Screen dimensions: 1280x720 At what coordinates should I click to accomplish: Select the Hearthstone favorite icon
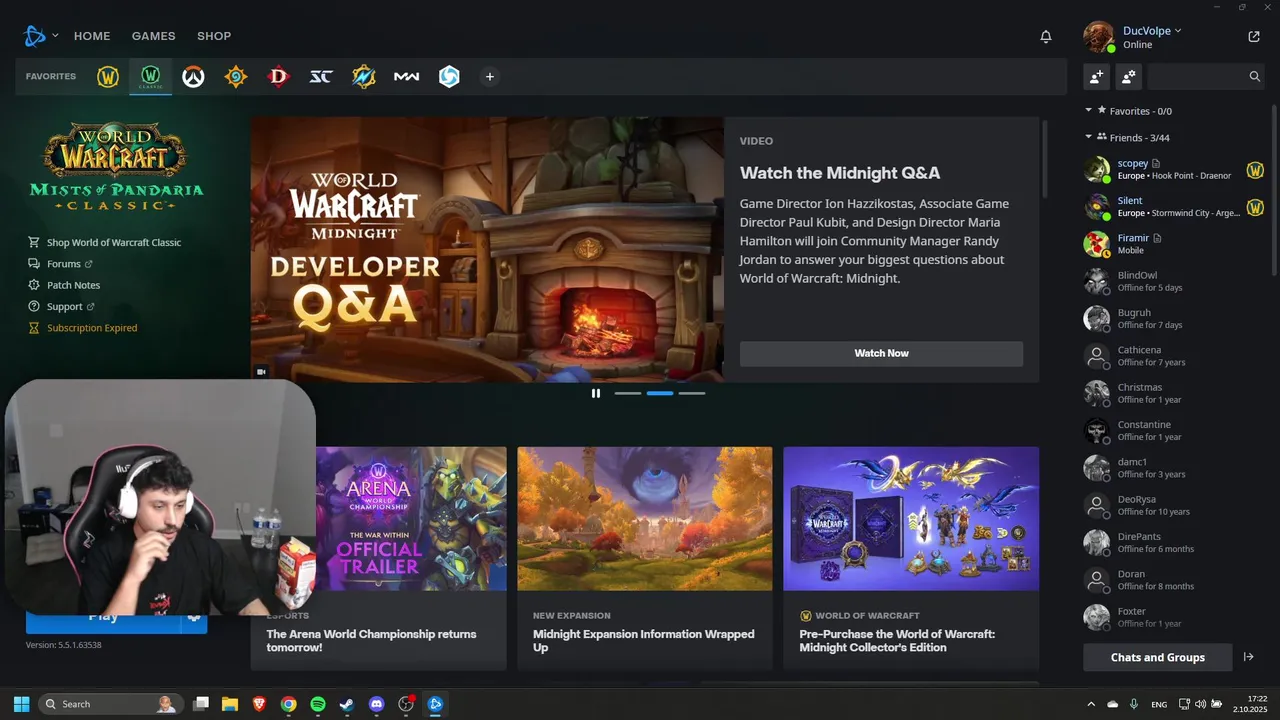tap(235, 76)
